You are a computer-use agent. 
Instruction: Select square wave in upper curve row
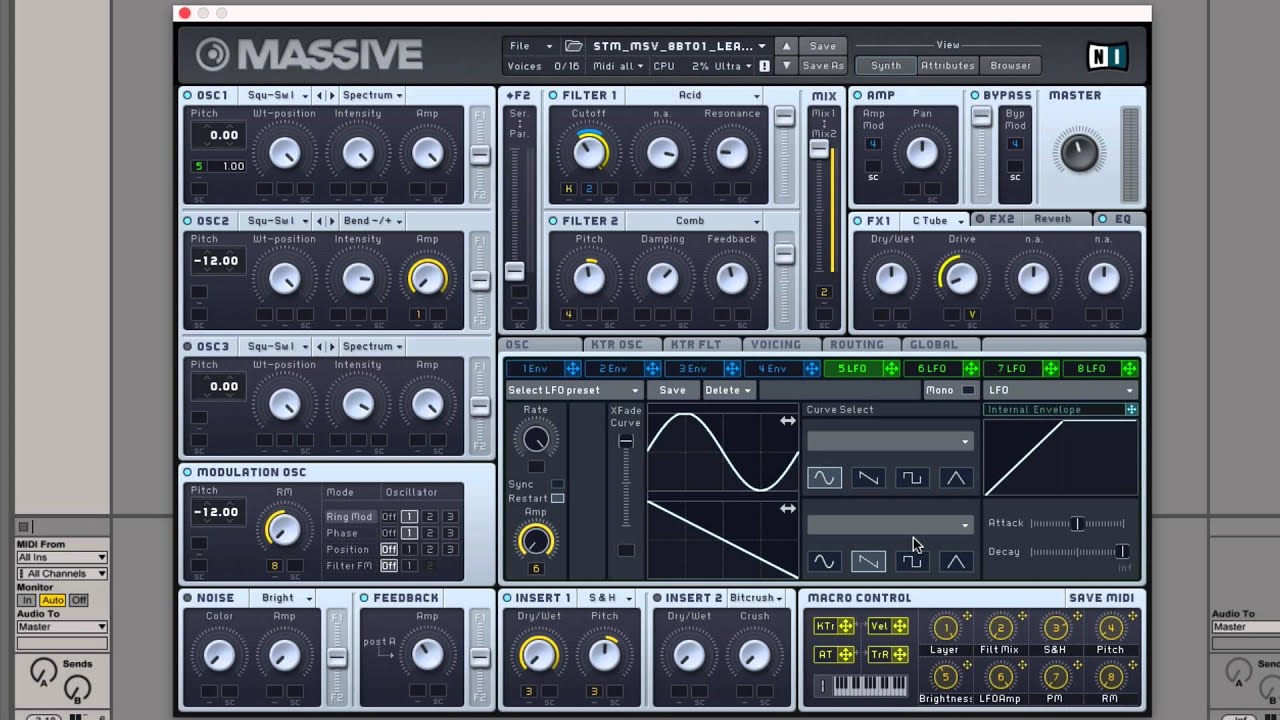tap(912, 478)
